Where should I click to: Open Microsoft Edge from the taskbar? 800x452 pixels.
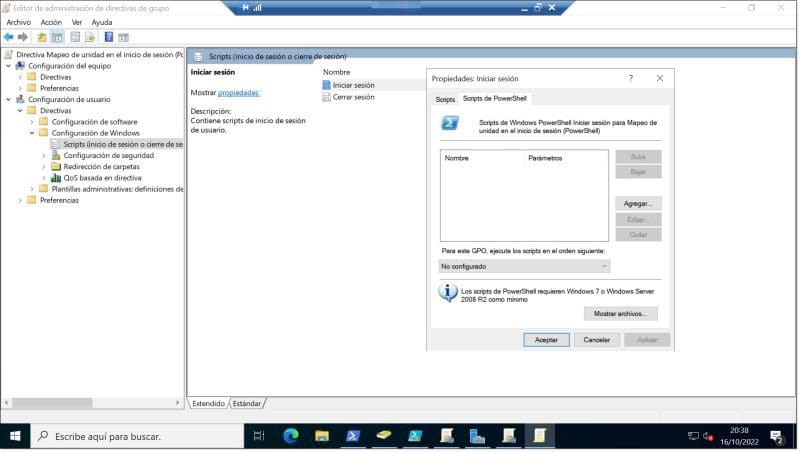(x=291, y=436)
